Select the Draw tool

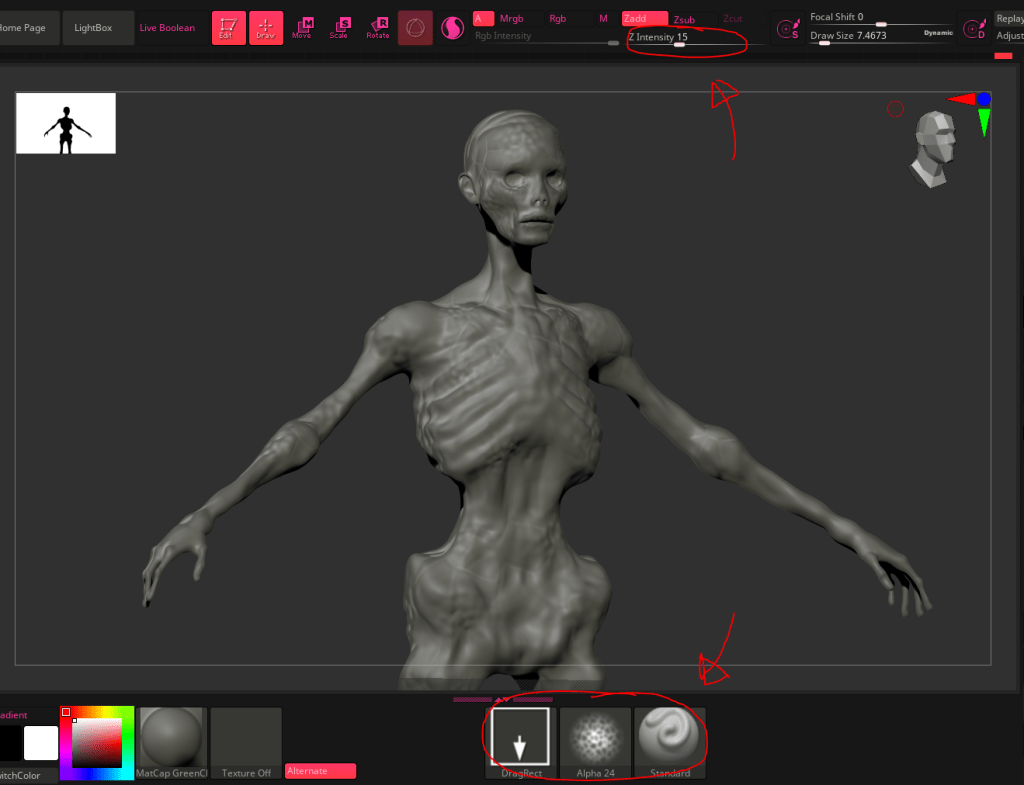(x=266, y=28)
